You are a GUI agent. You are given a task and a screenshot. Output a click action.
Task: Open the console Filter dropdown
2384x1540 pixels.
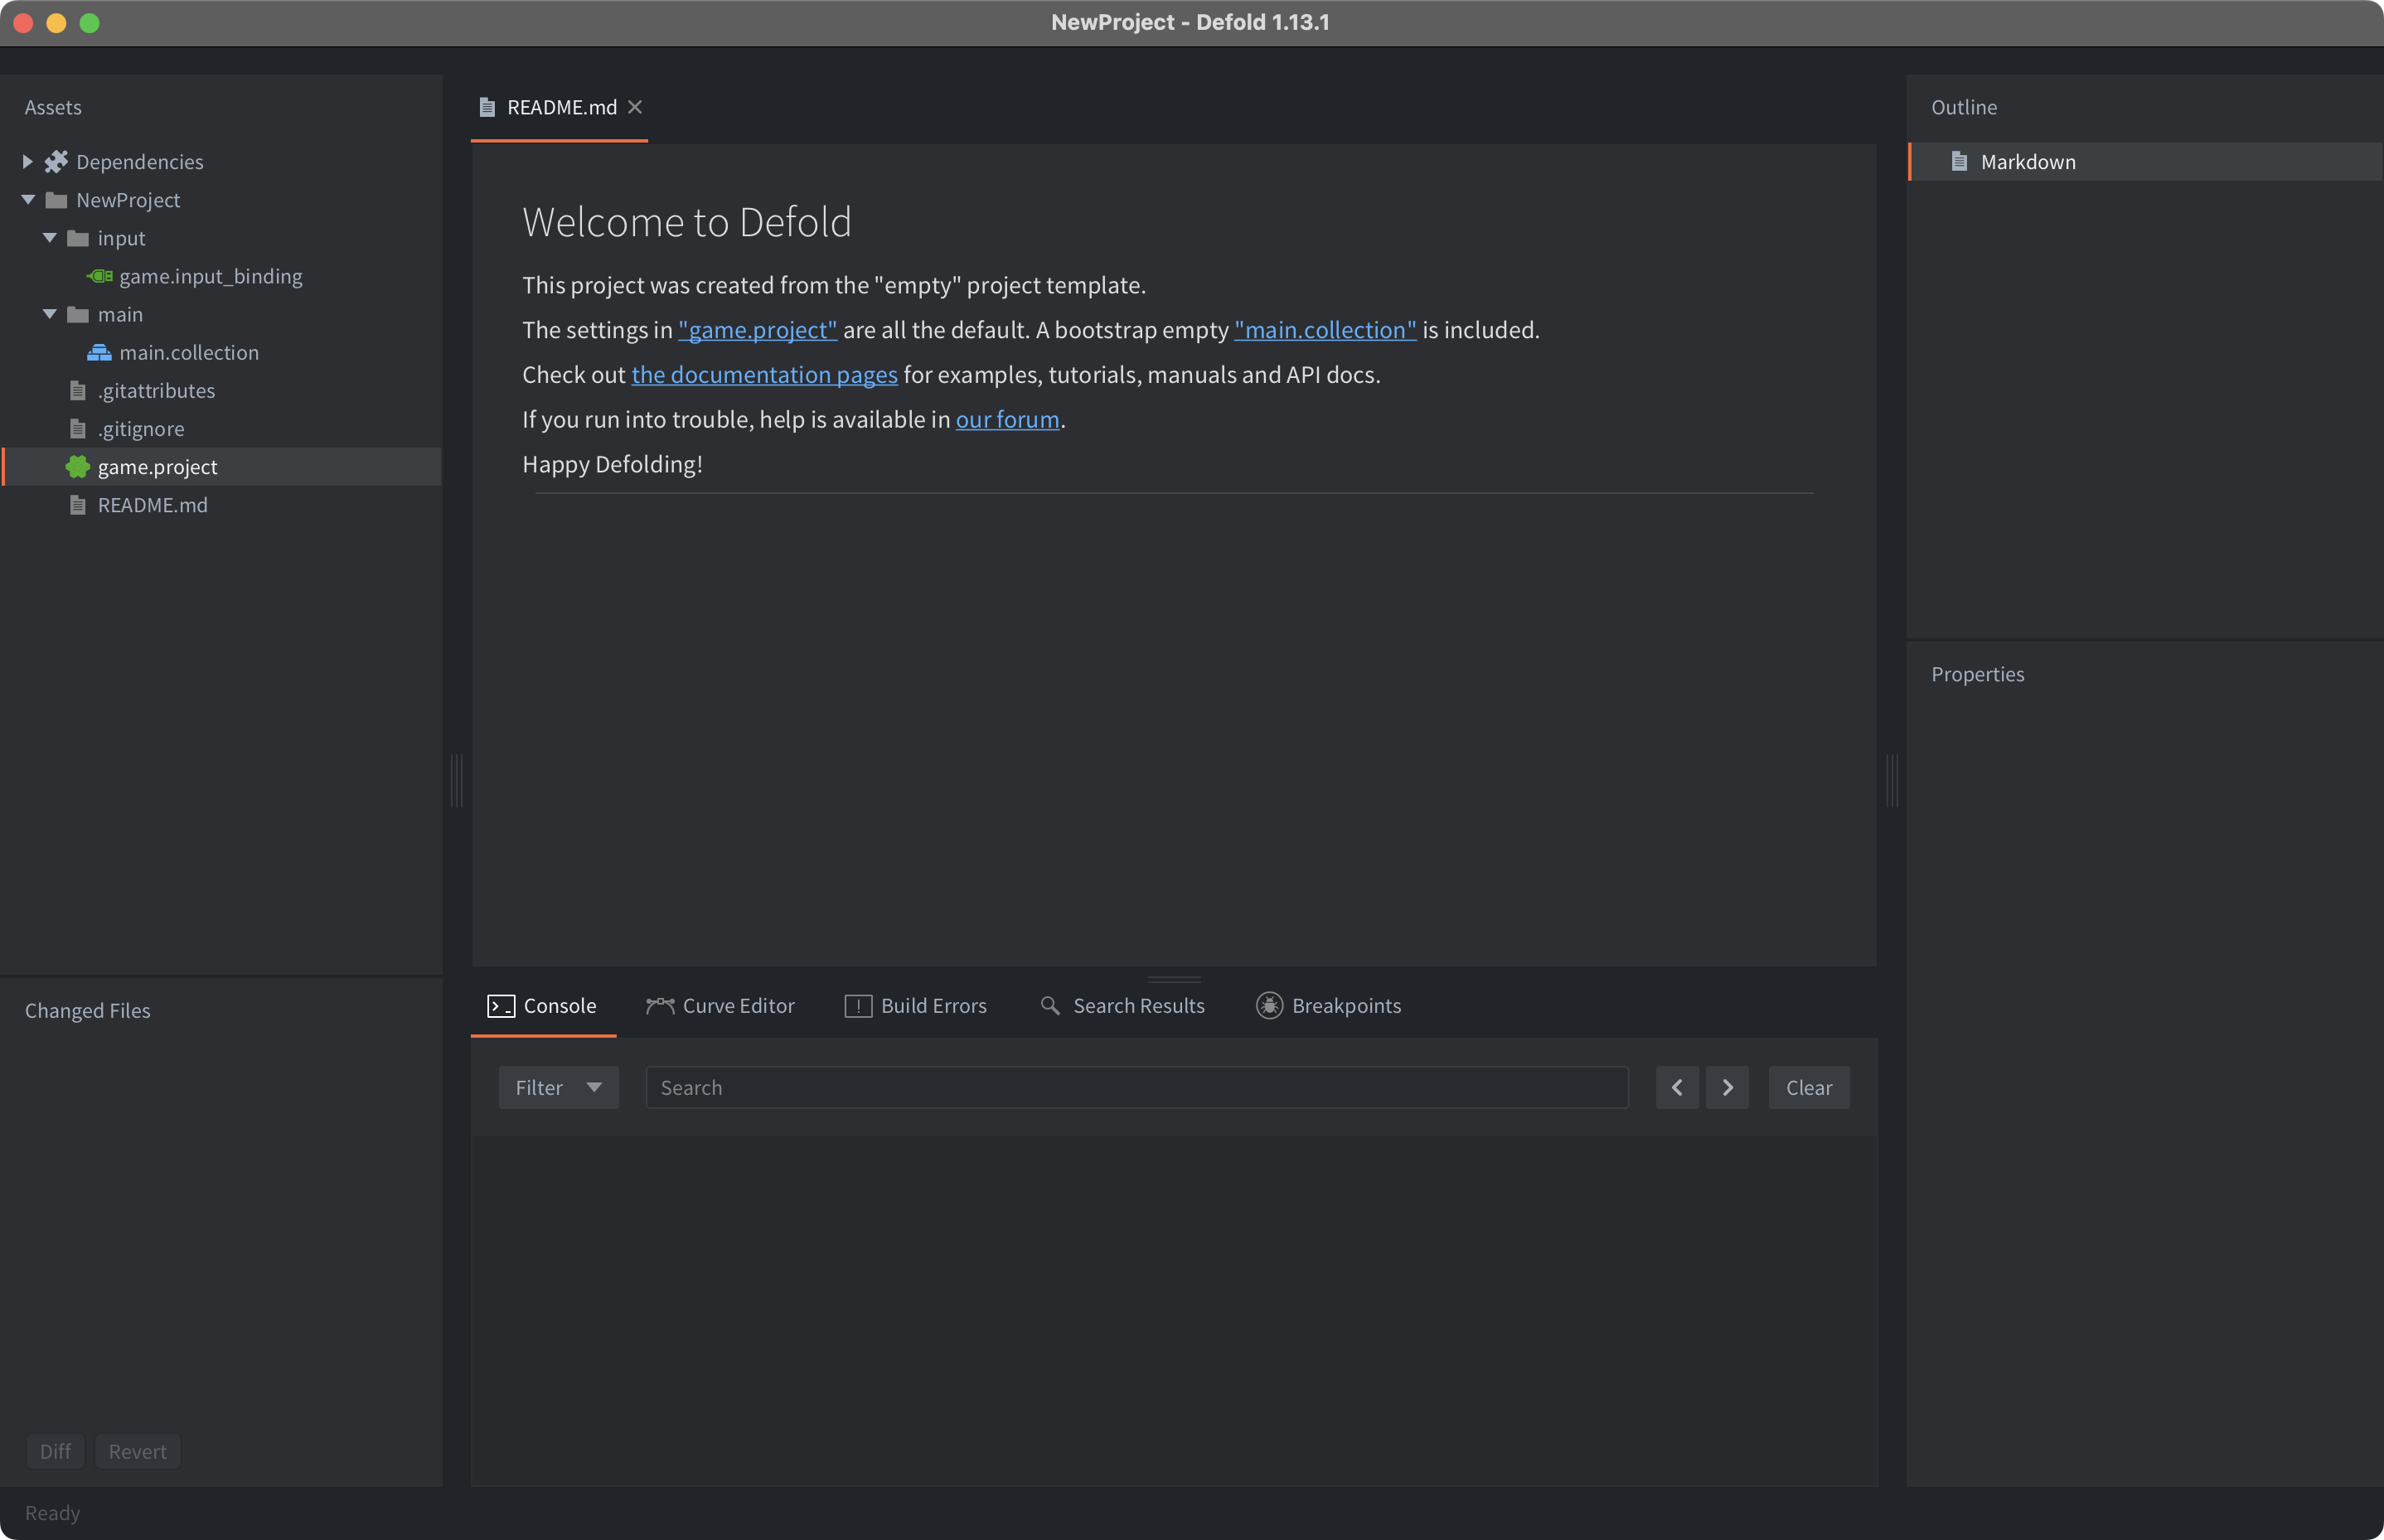[x=558, y=1087]
